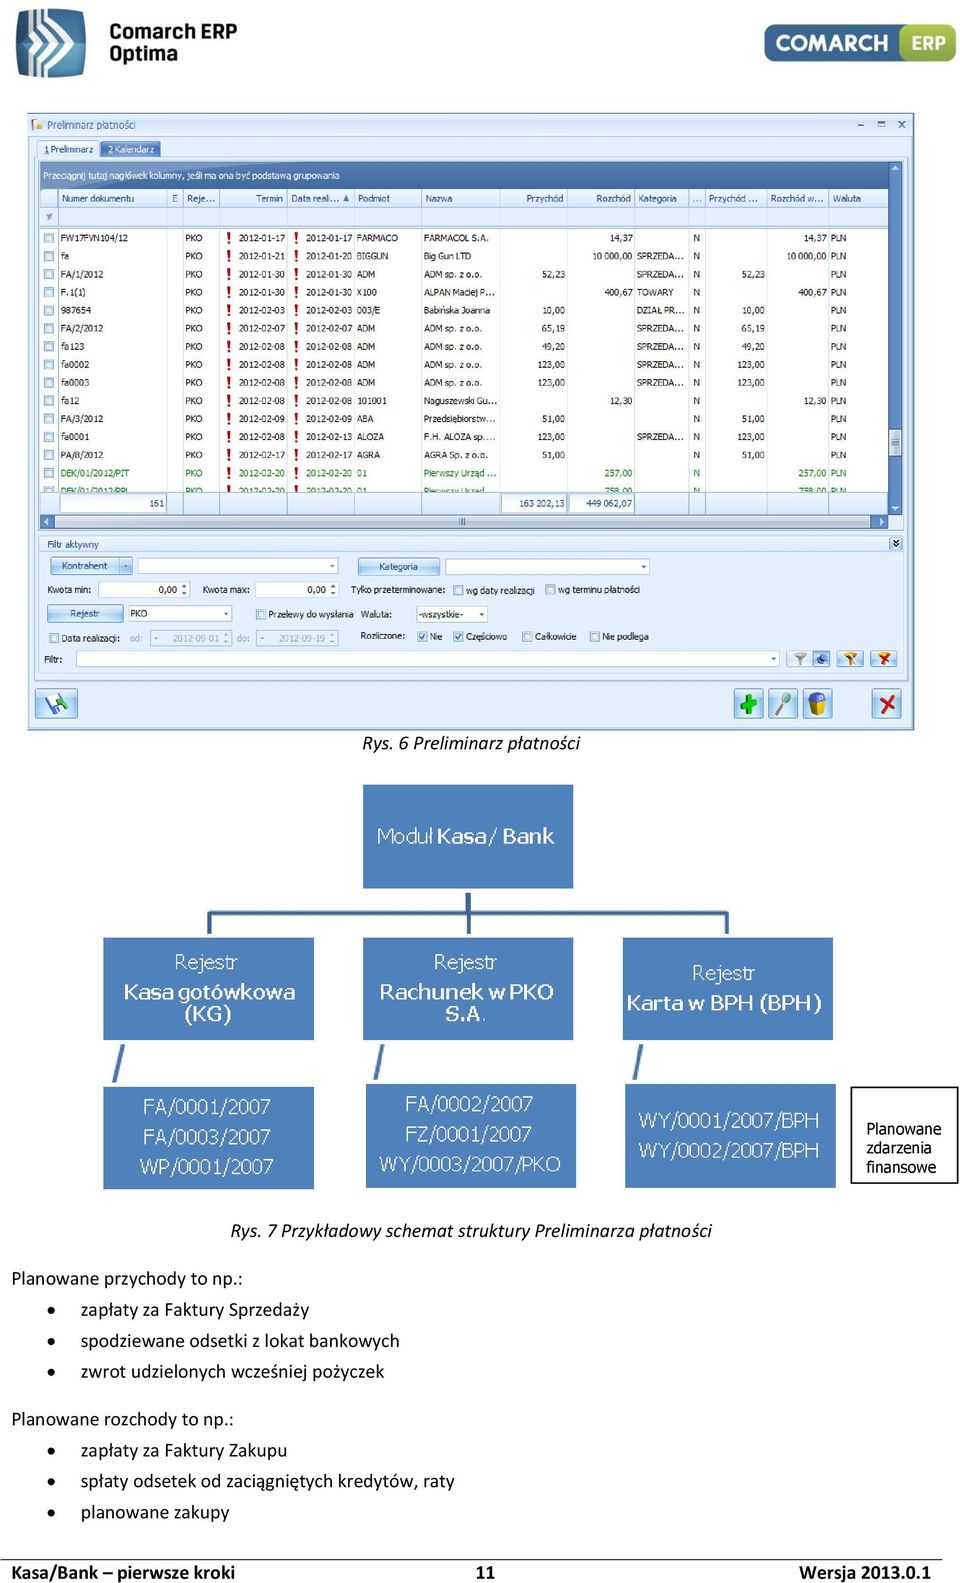Sort by the Numer dokumentu column header

pos(110,198)
